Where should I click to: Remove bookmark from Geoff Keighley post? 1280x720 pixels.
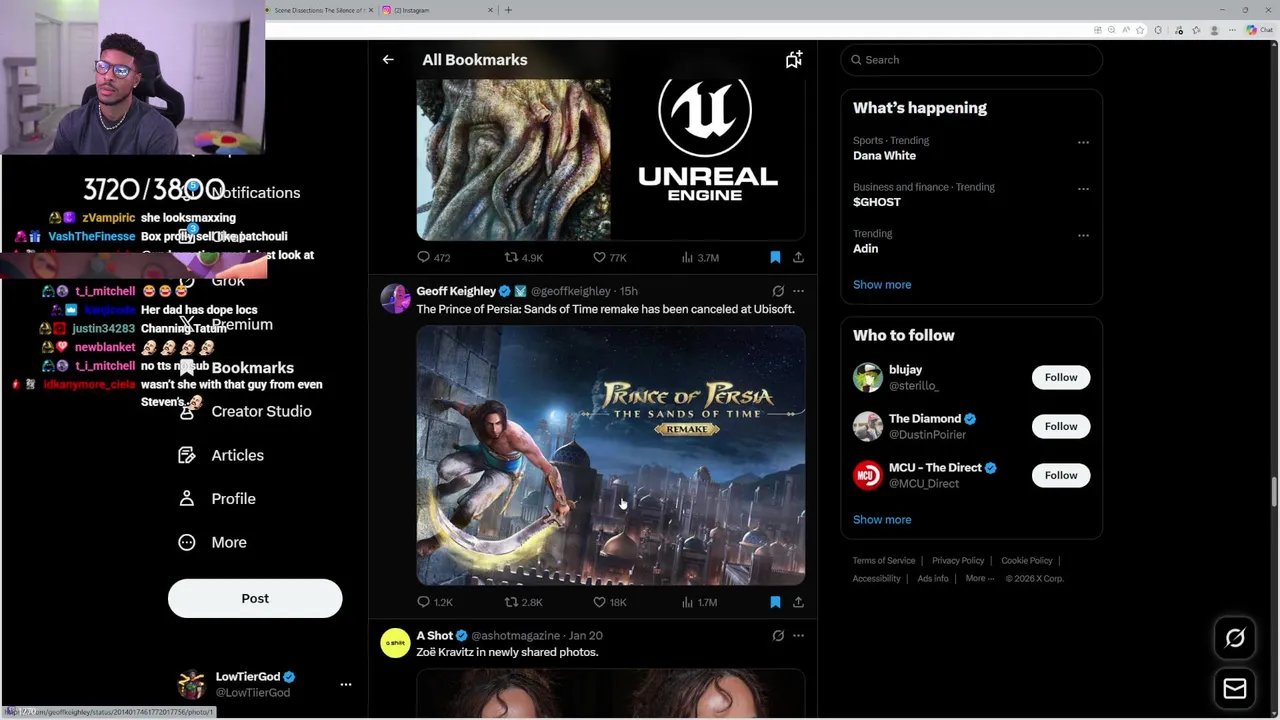pos(775,602)
